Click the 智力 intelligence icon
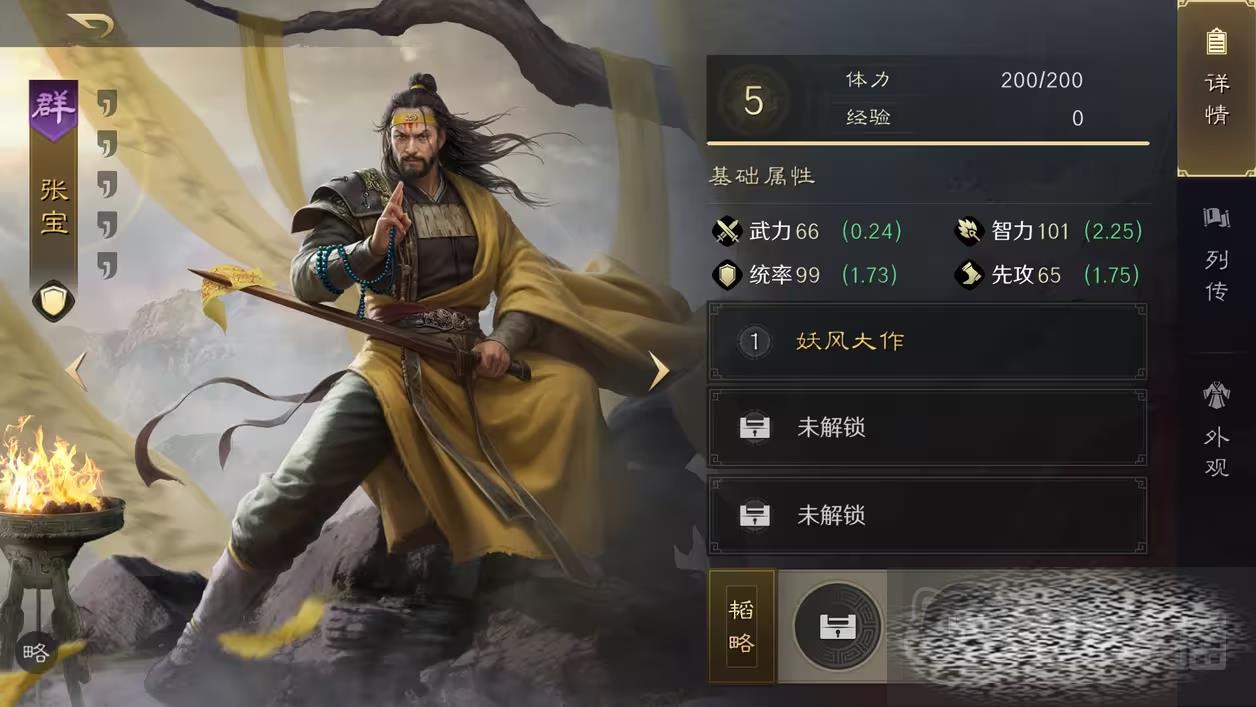 click(x=969, y=232)
